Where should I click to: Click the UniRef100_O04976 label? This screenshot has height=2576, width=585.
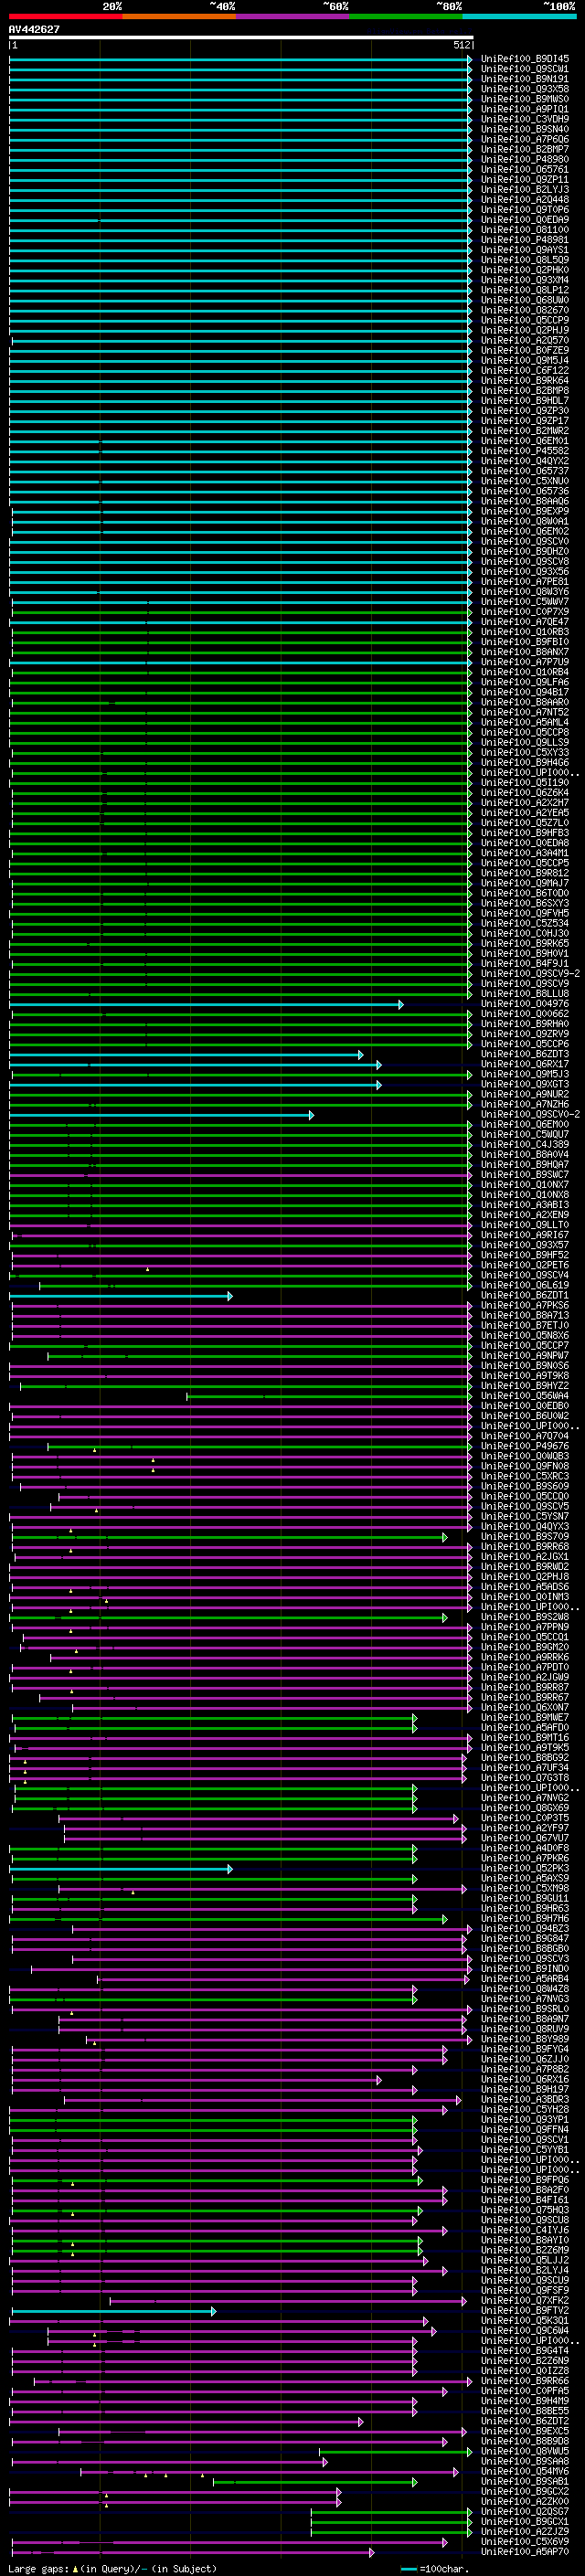click(525, 1004)
